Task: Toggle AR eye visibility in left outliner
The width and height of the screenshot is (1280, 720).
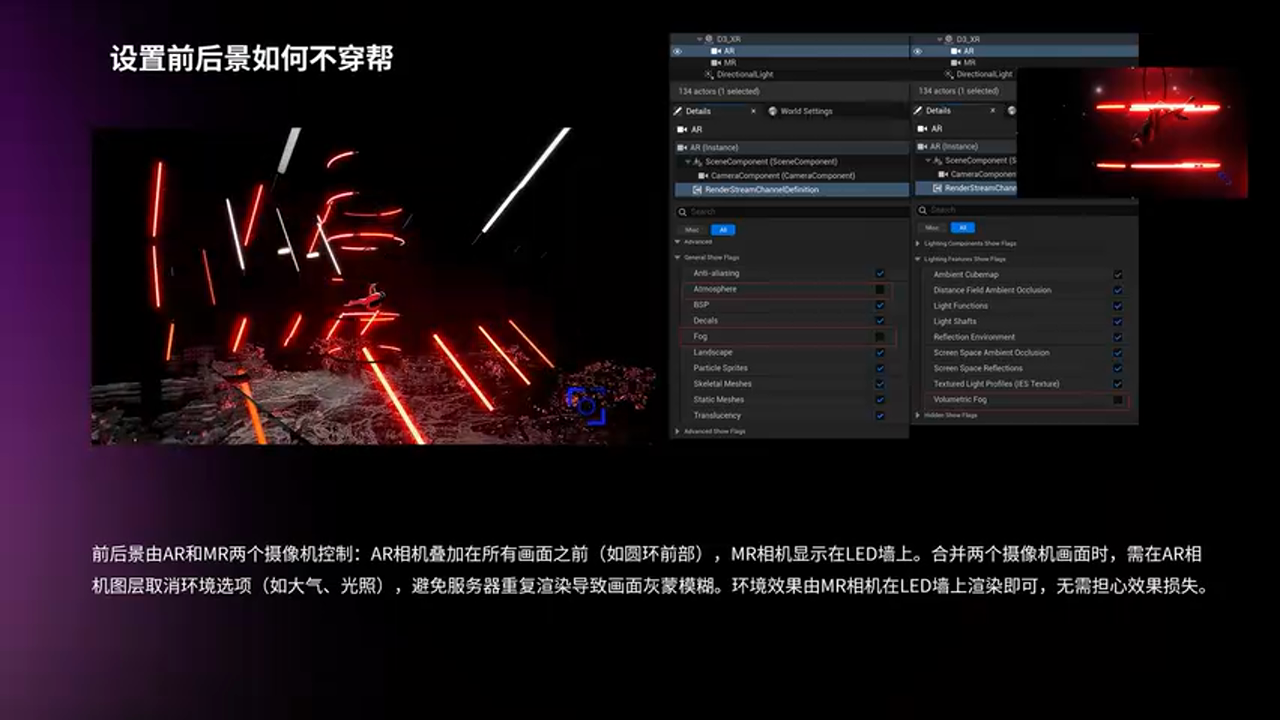Action: coord(677,50)
